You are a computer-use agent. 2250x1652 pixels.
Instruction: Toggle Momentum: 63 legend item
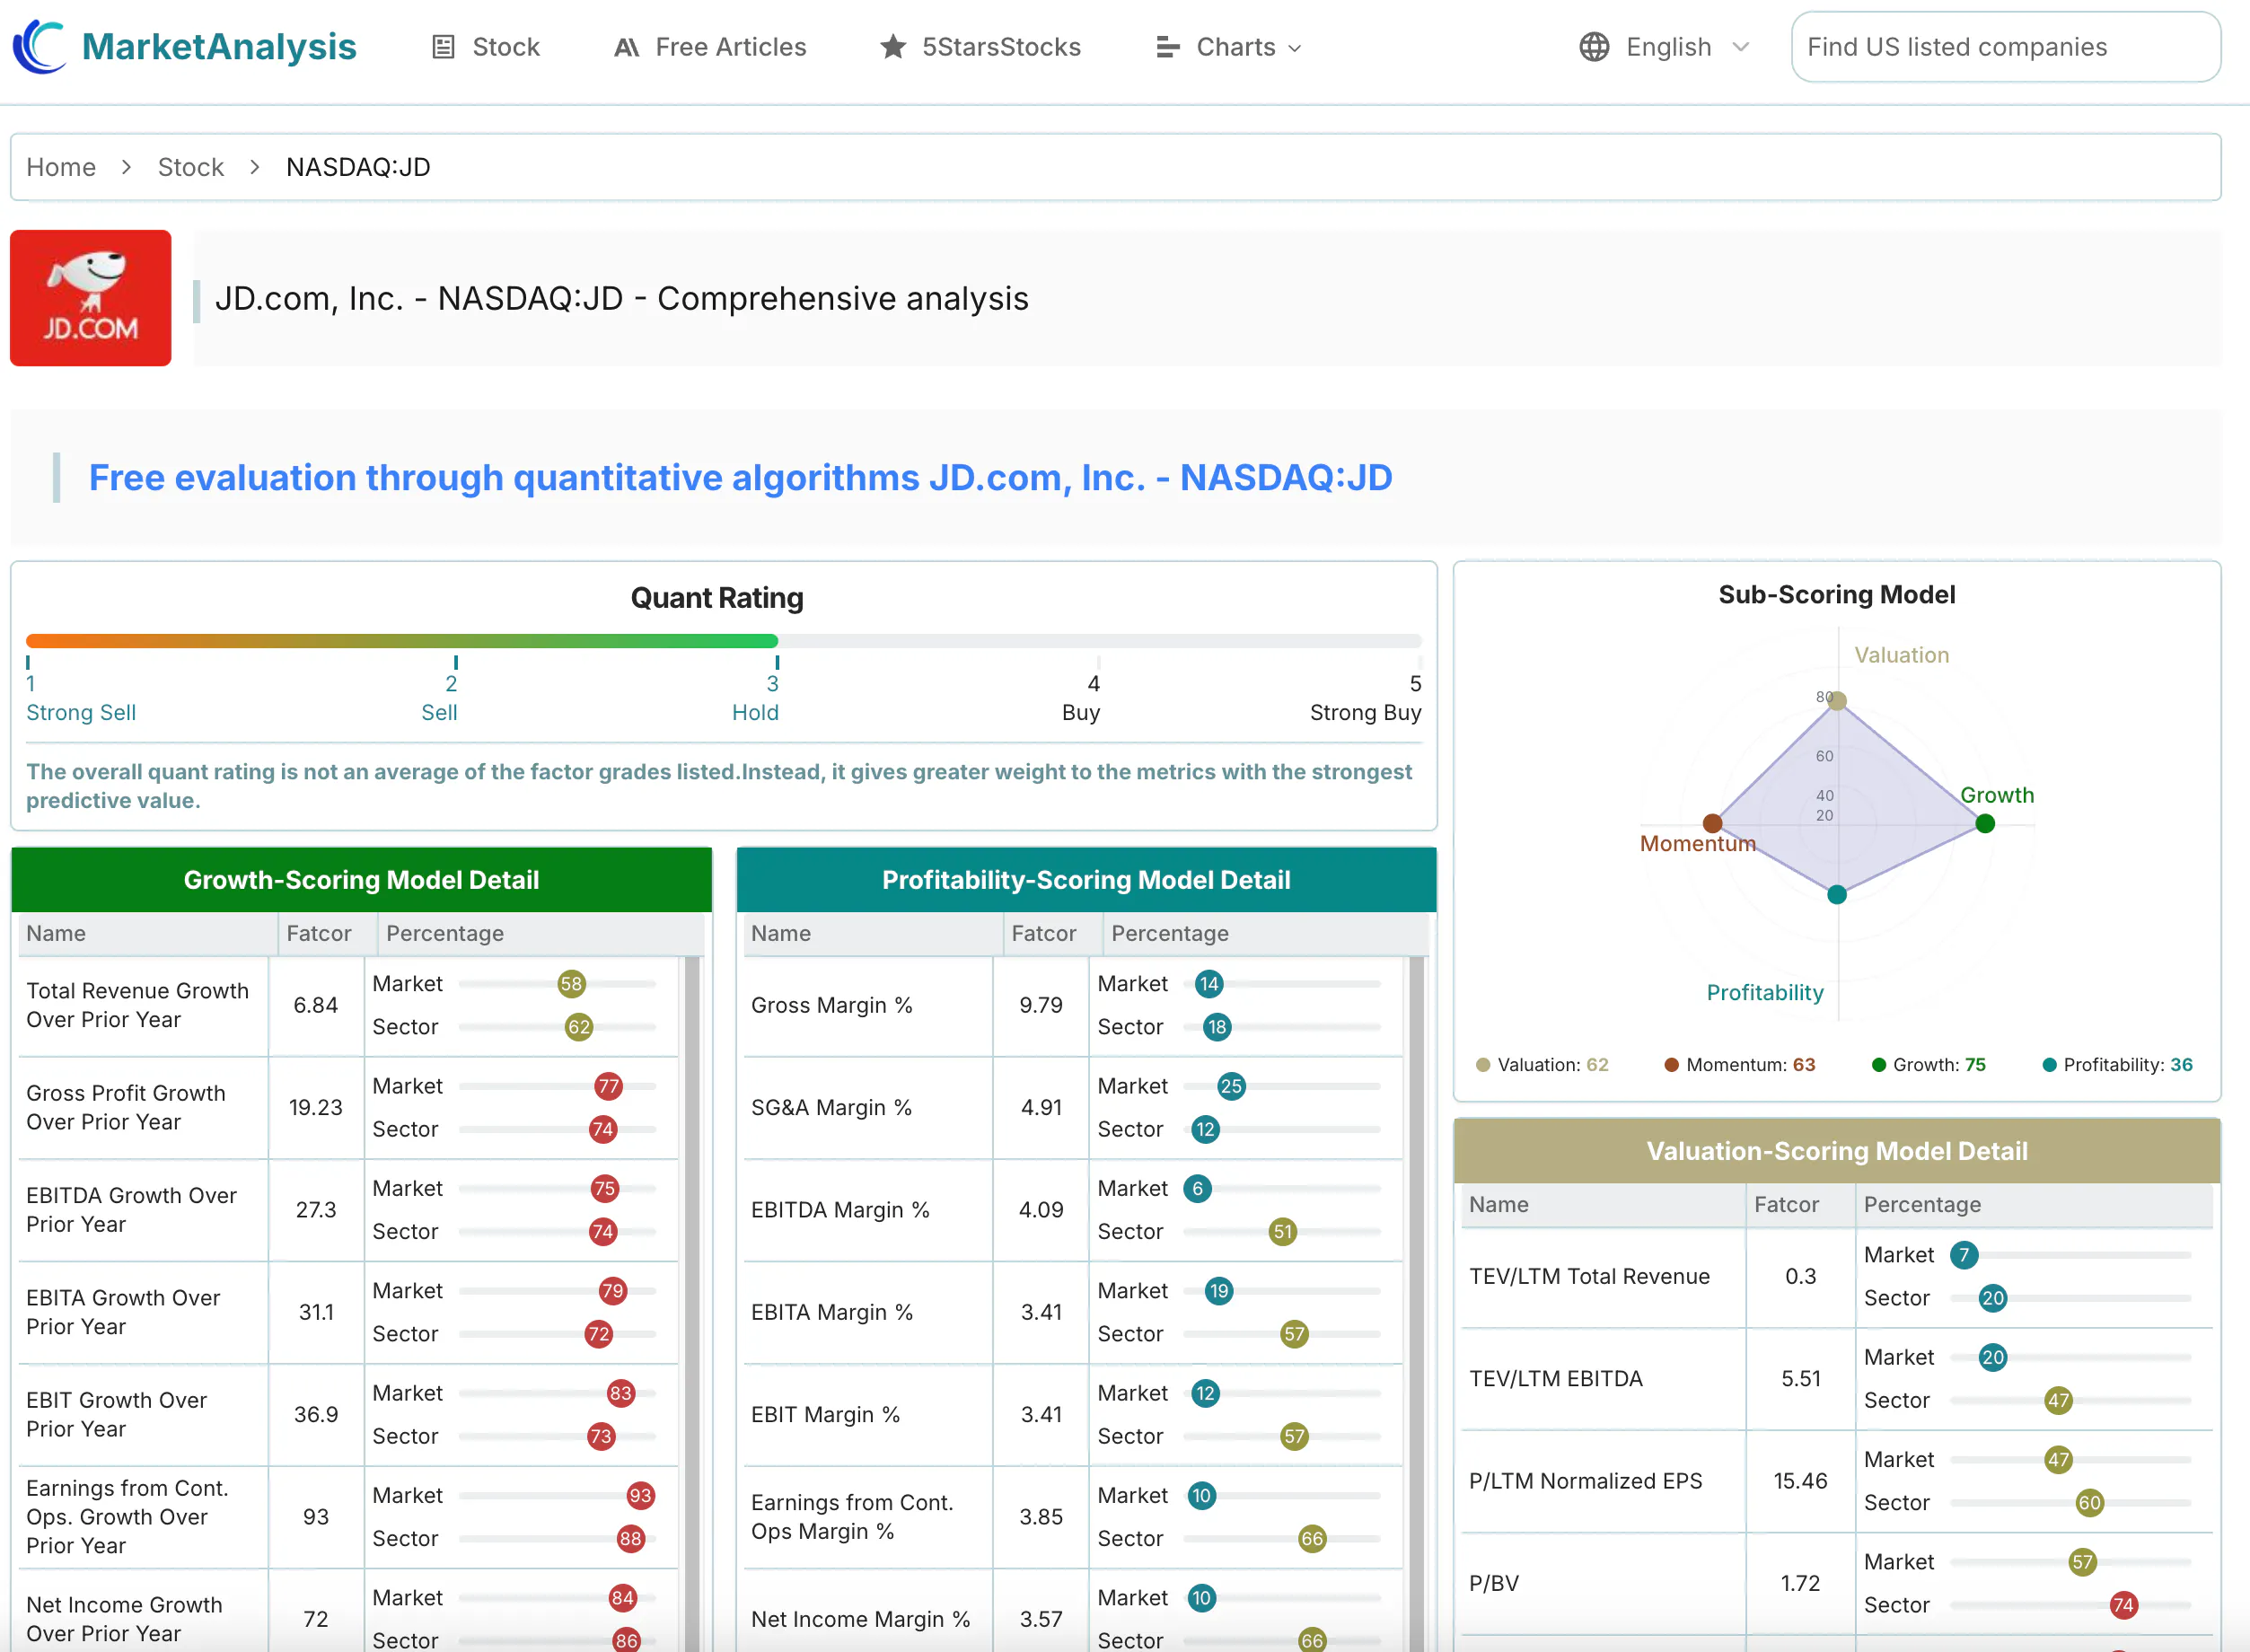(1740, 1065)
